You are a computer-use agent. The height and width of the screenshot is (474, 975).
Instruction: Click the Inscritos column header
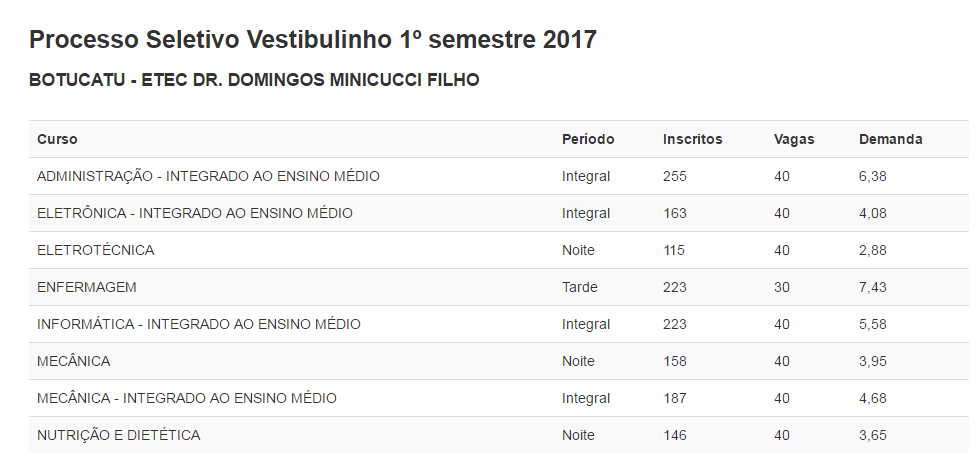(692, 139)
